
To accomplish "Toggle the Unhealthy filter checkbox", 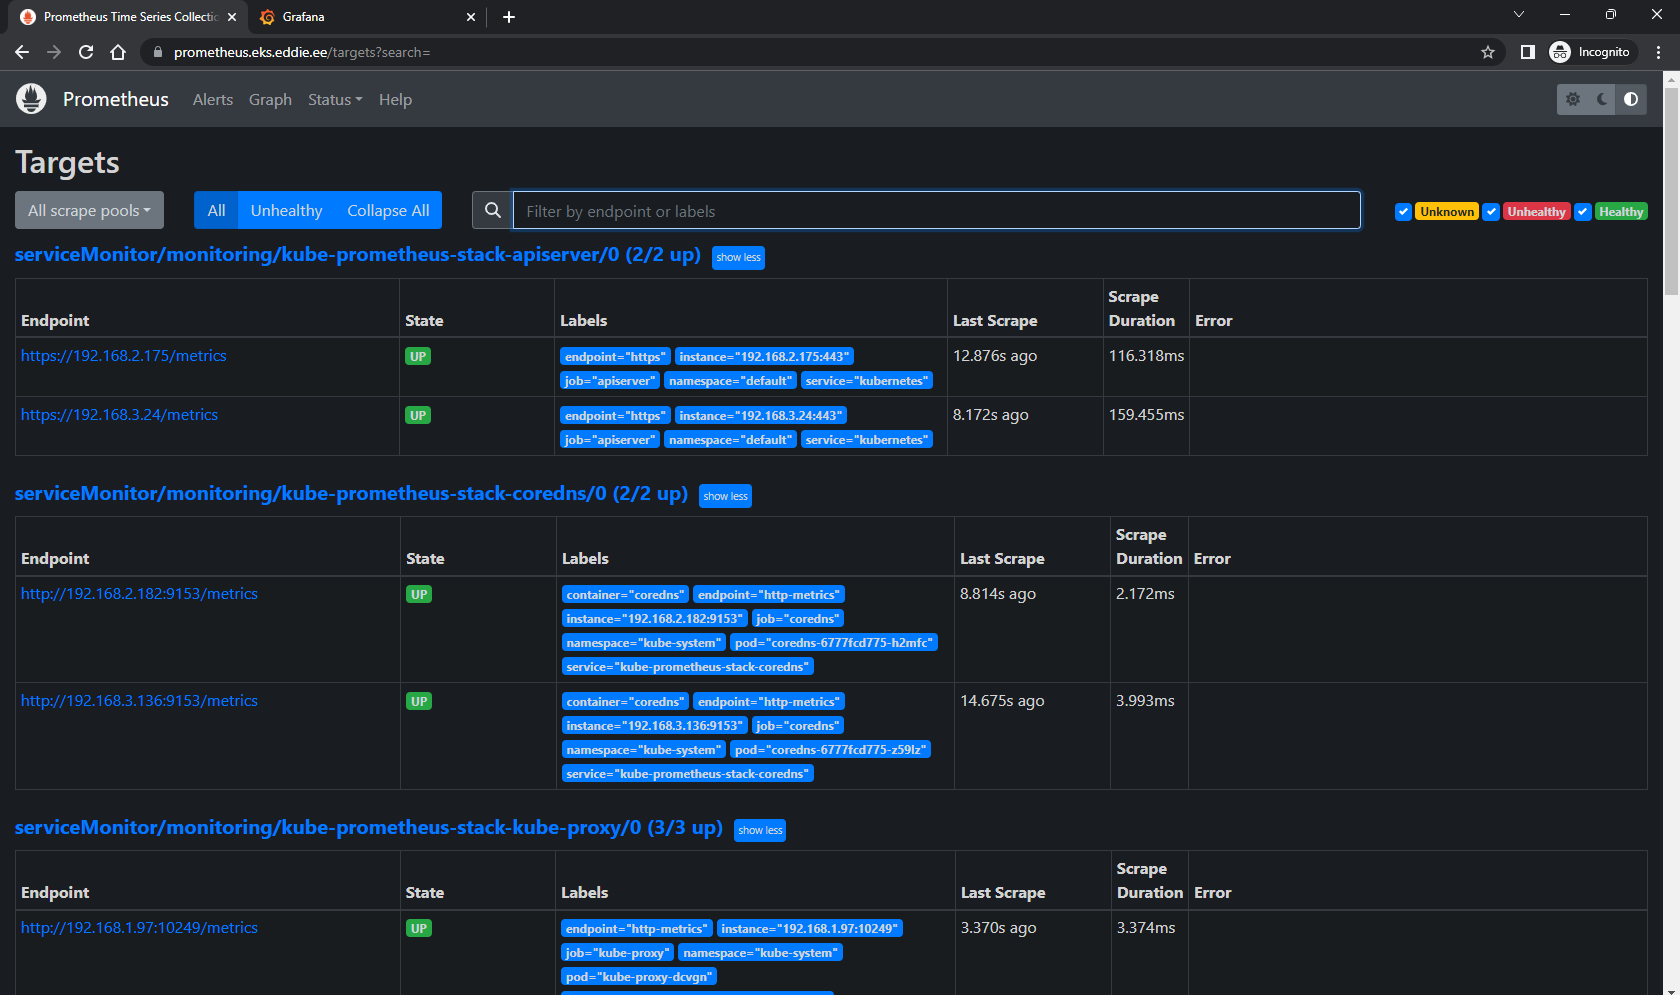I will [1491, 212].
